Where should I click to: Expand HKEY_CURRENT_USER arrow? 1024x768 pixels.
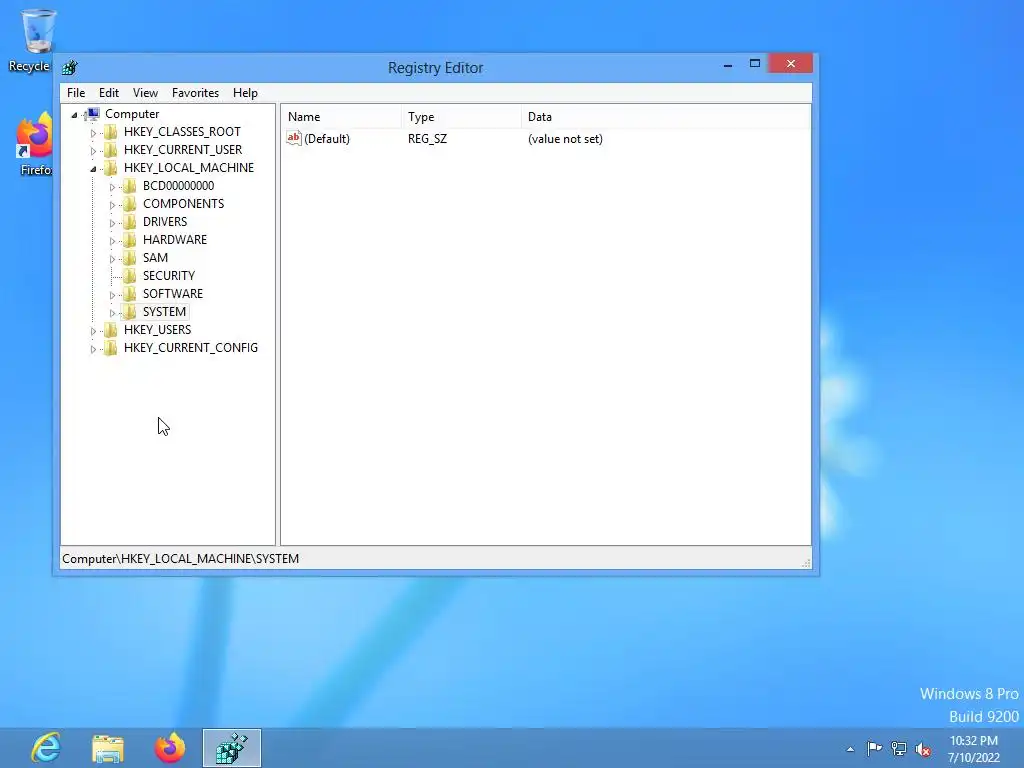[93, 151]
